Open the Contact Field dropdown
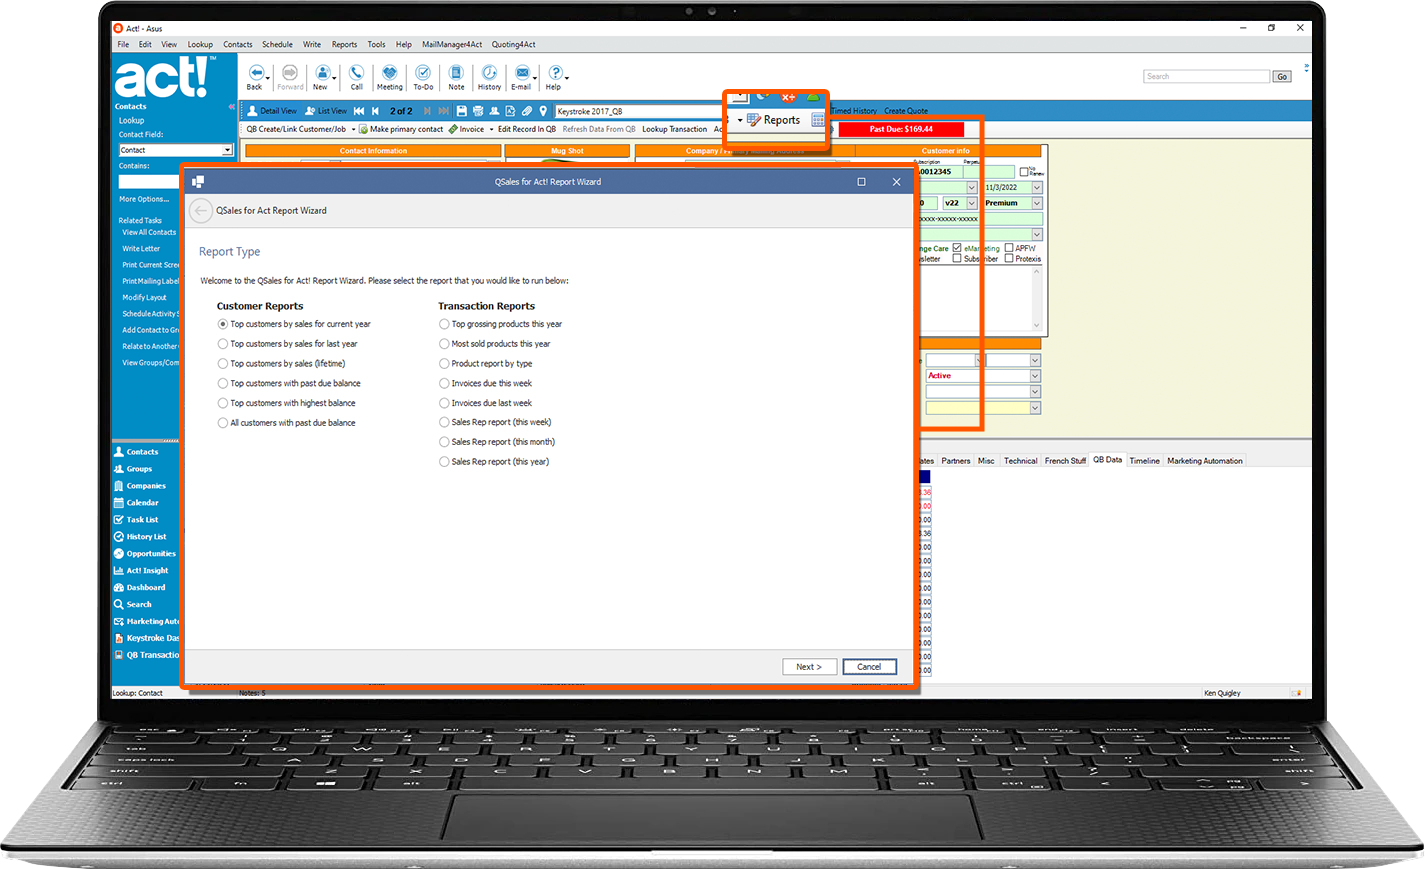This screenshot has width=1425, height=869. 227,150
